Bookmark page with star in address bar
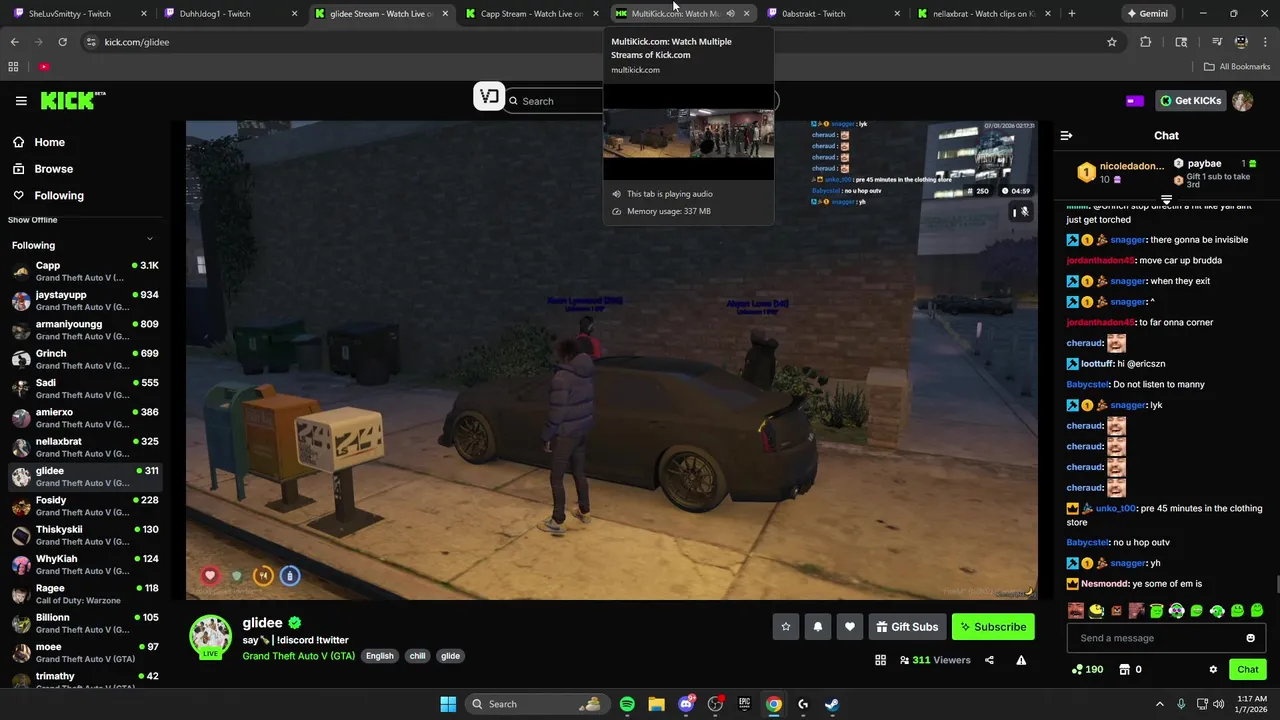This screenshot has width=1280, height=720. coord(1111,42)
